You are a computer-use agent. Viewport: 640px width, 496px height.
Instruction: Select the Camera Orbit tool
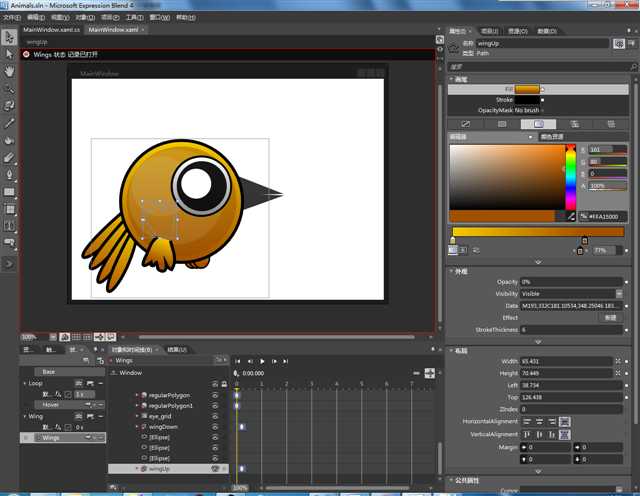click(9, 105)
